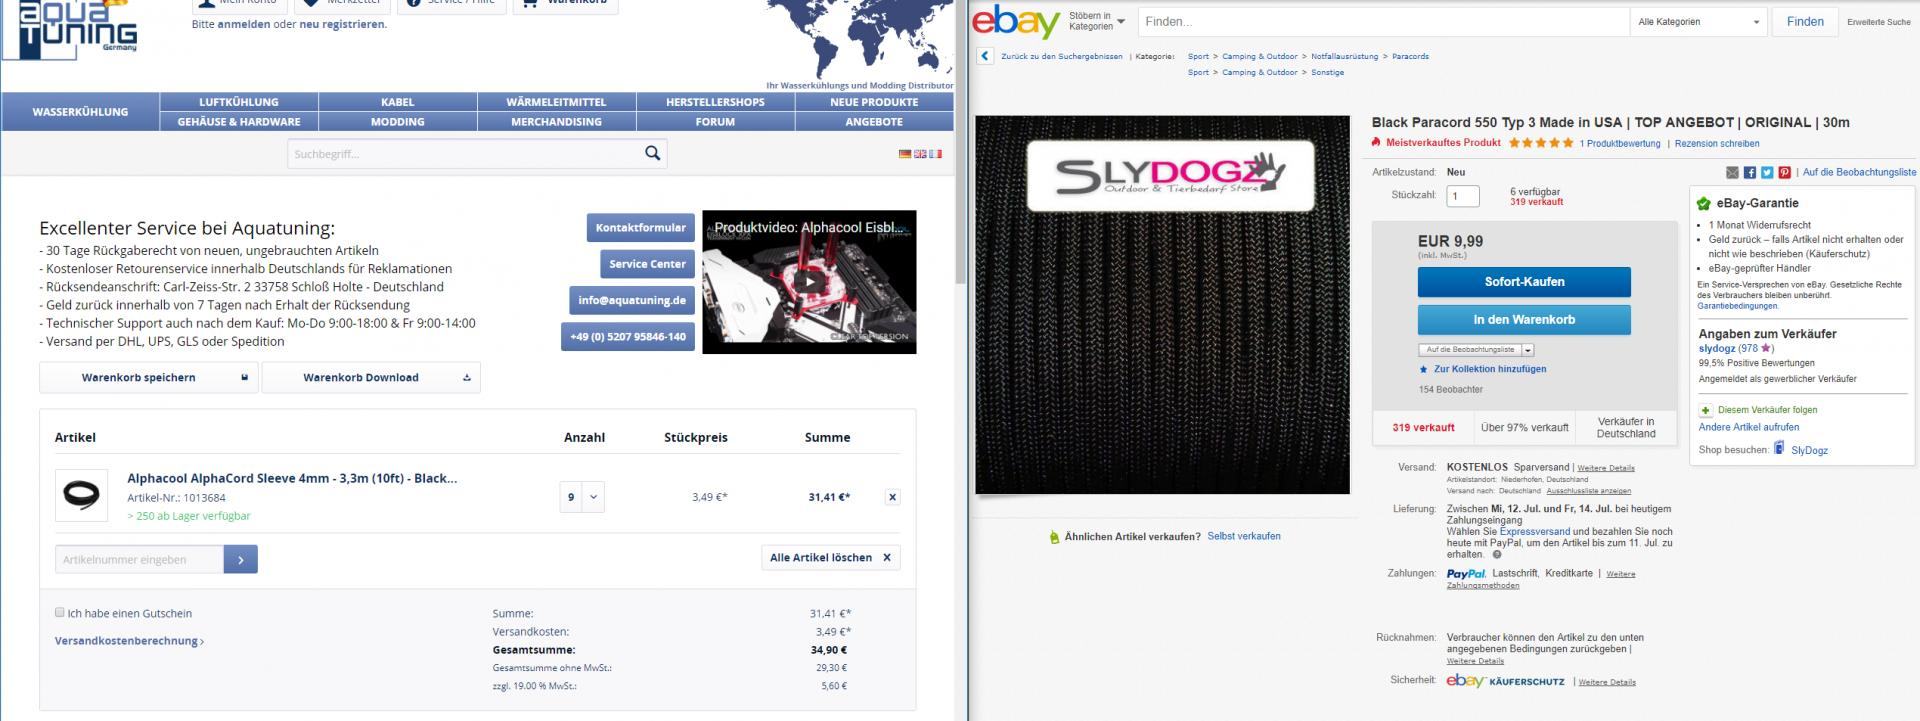This screenshot has height=721, width=1920.
Task: Open AlphaCord Sleeve product thumbnail
Action: [x=81, y=495]
